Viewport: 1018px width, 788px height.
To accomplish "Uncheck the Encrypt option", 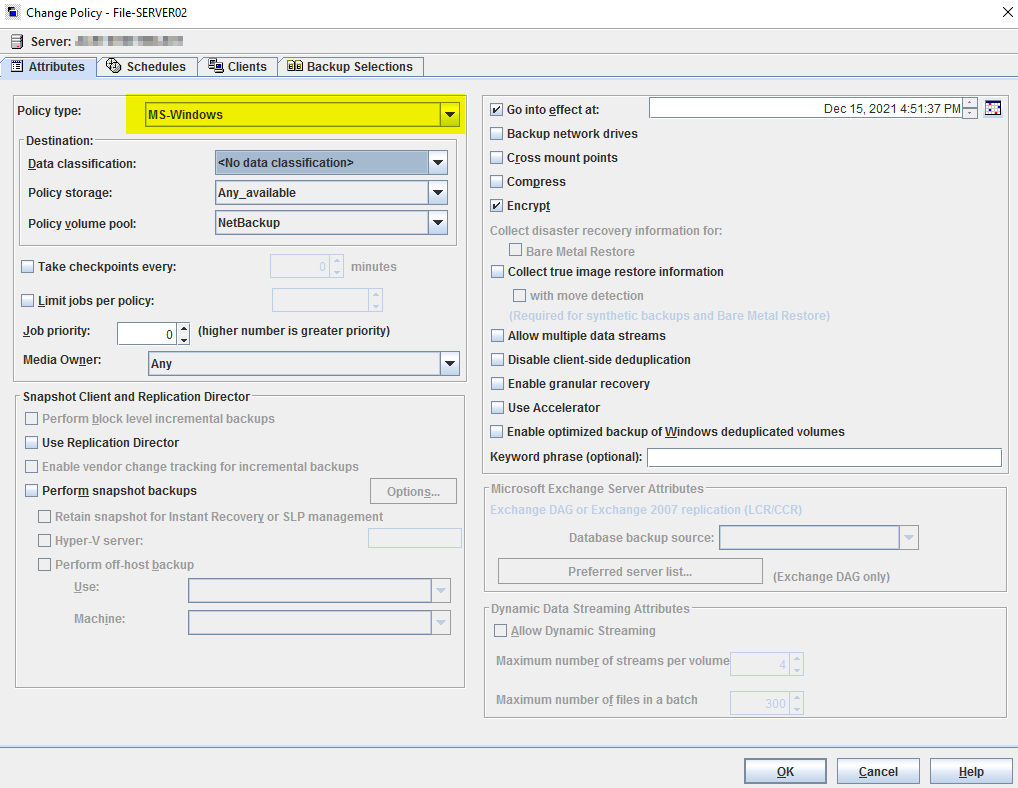I will [x=497, y=206].
